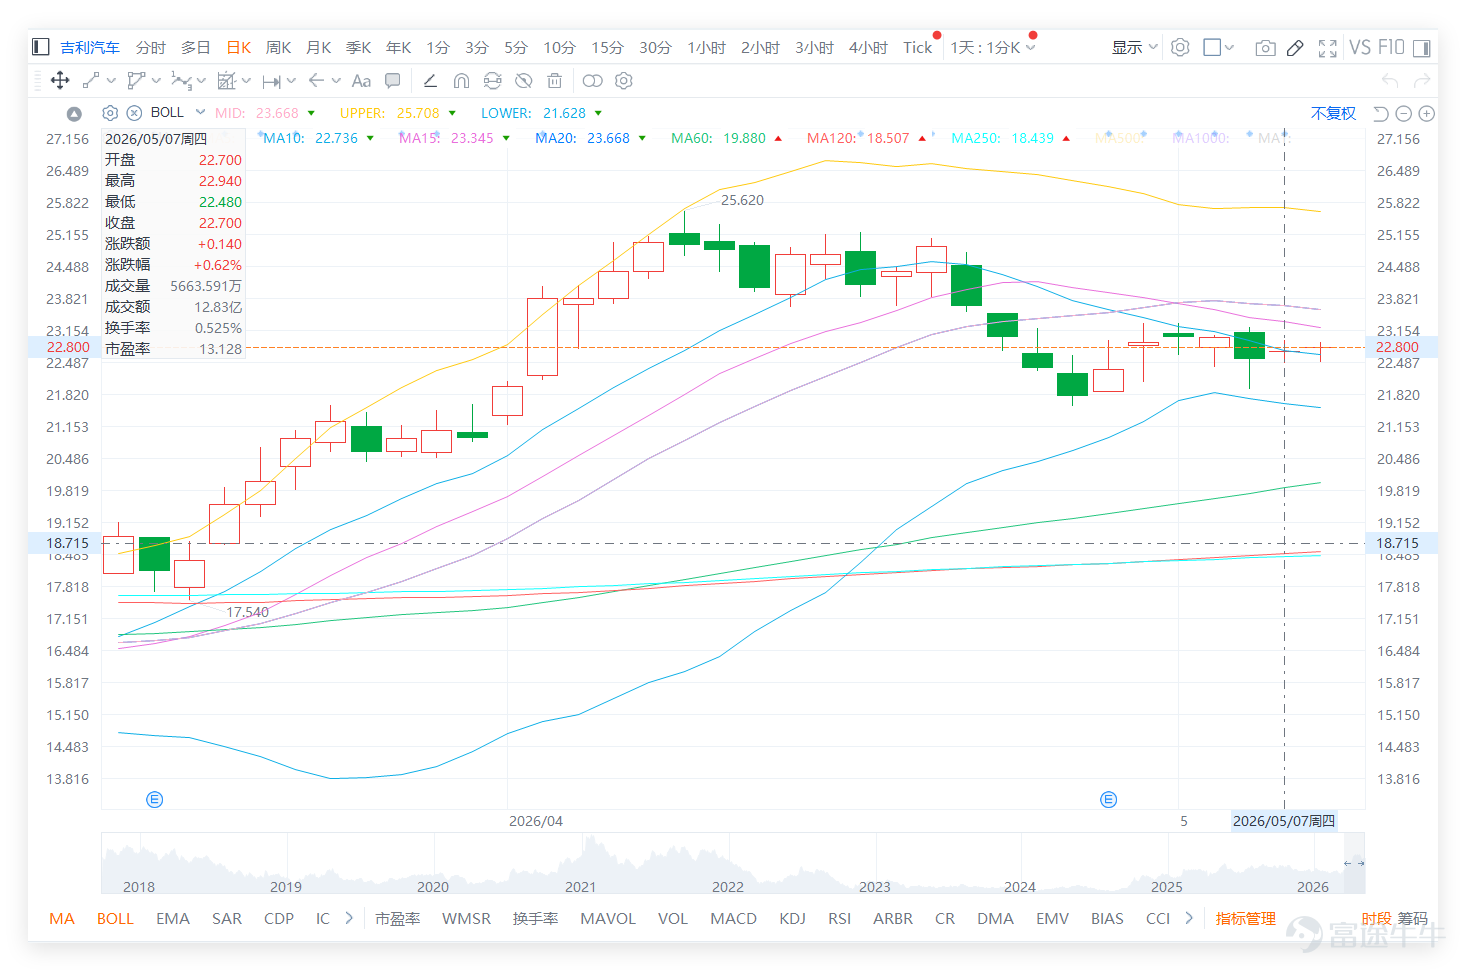
Task: Select the crosshair move cursor tool
Action: click(x=59, y=81)
